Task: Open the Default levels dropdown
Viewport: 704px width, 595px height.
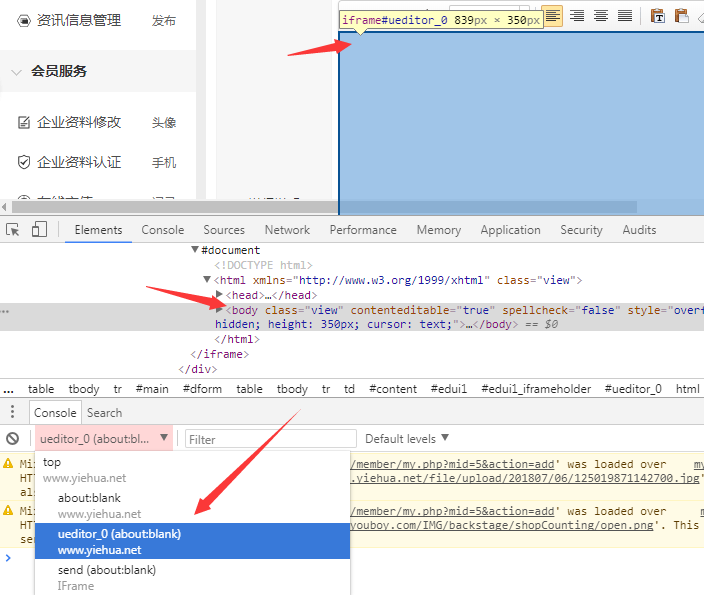Action: pyautogui.click(x=407, y=439)
